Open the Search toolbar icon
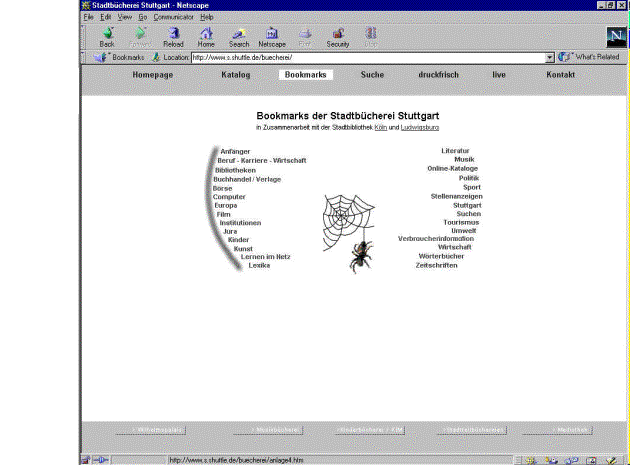The width and height of the screenshot is (630, 465). point(238,36)
